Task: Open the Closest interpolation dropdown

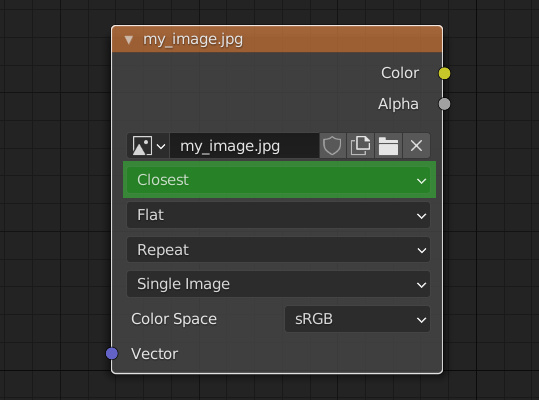Action: point(278,180)
